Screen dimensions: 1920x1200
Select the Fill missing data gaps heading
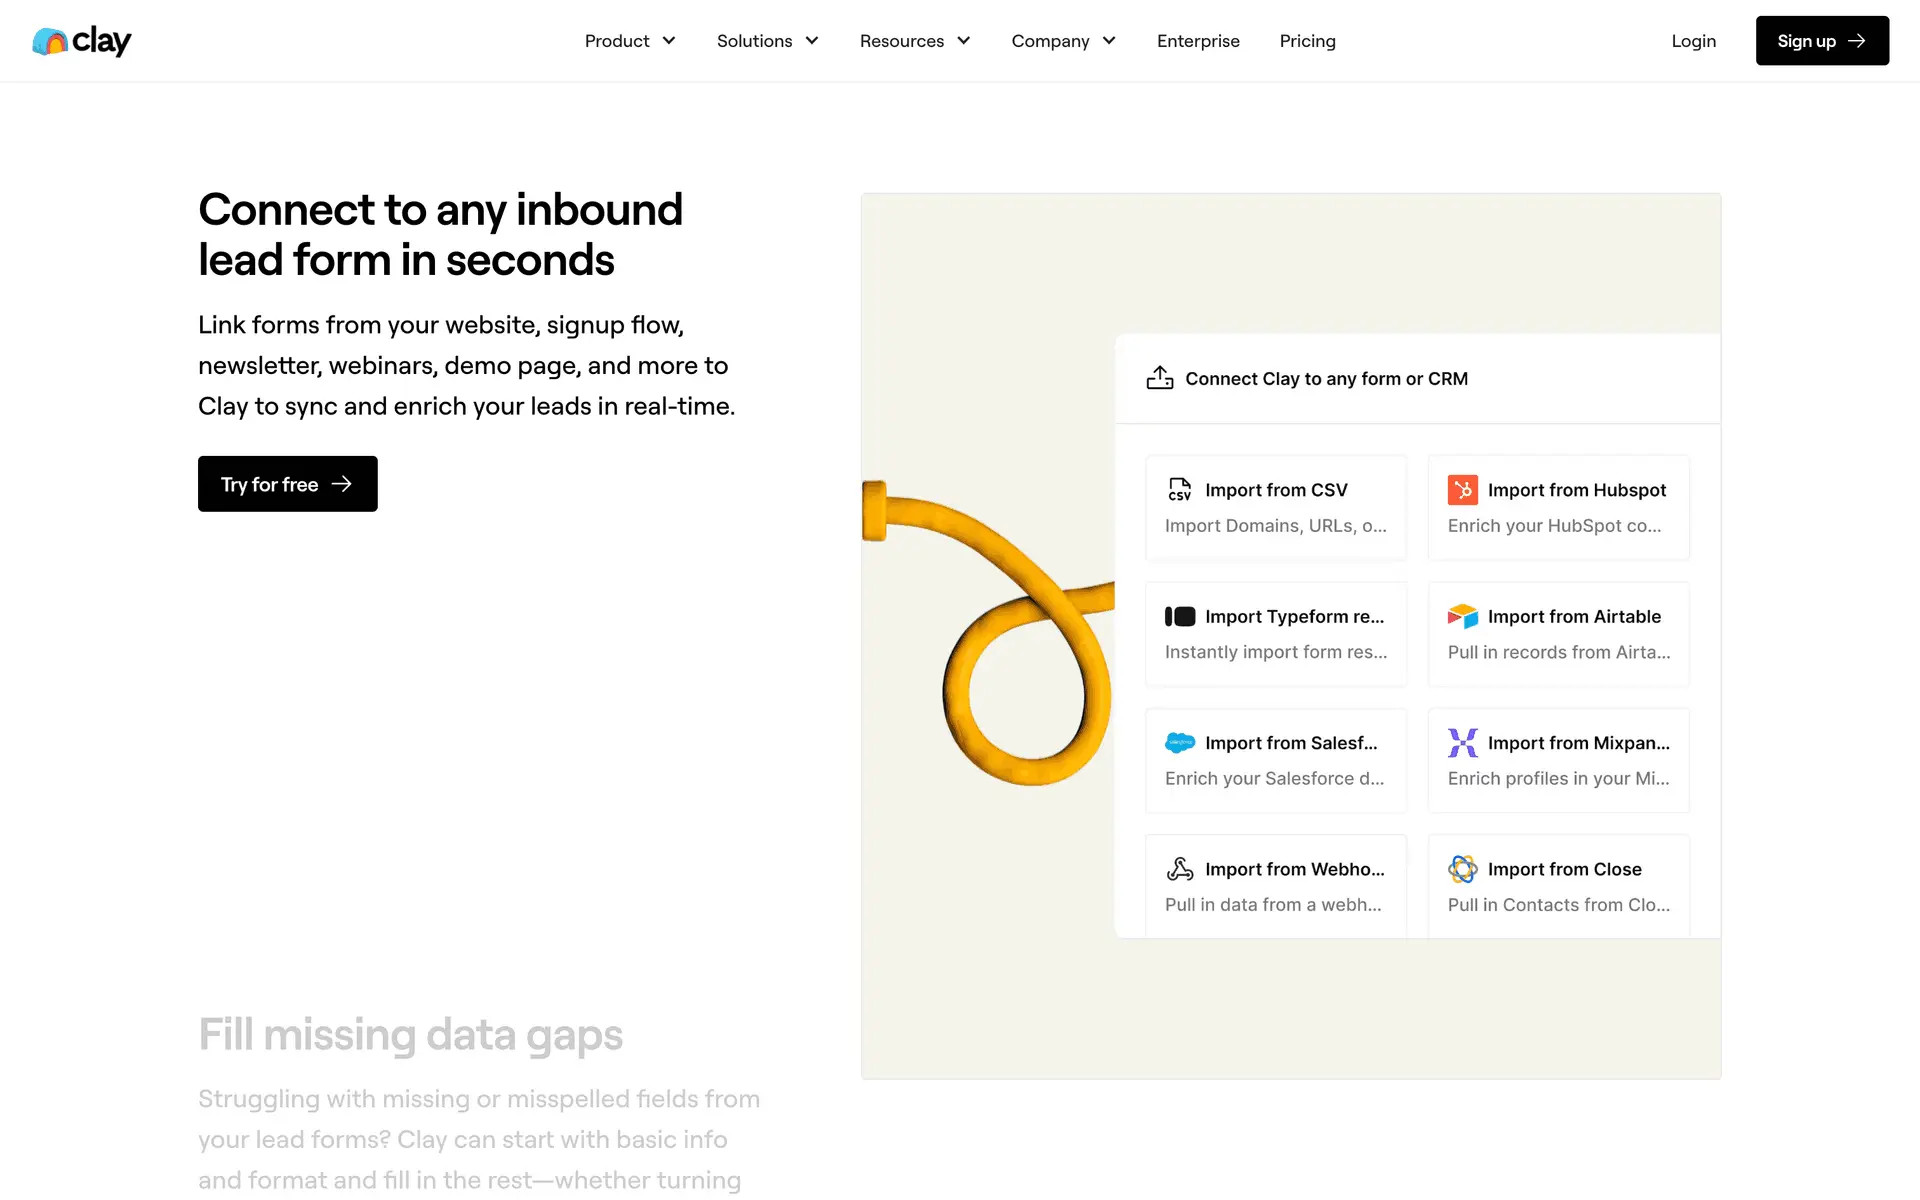click(x=410, y=1035)
